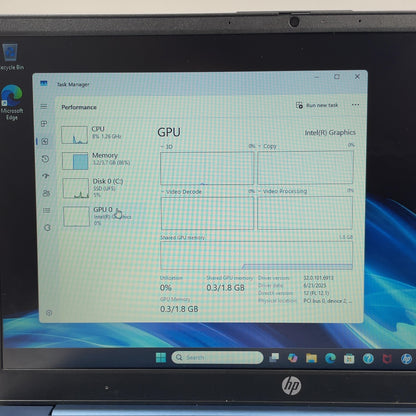Open the Details page icon in sidebar
The image size is (416, 416).
(47, 210)
